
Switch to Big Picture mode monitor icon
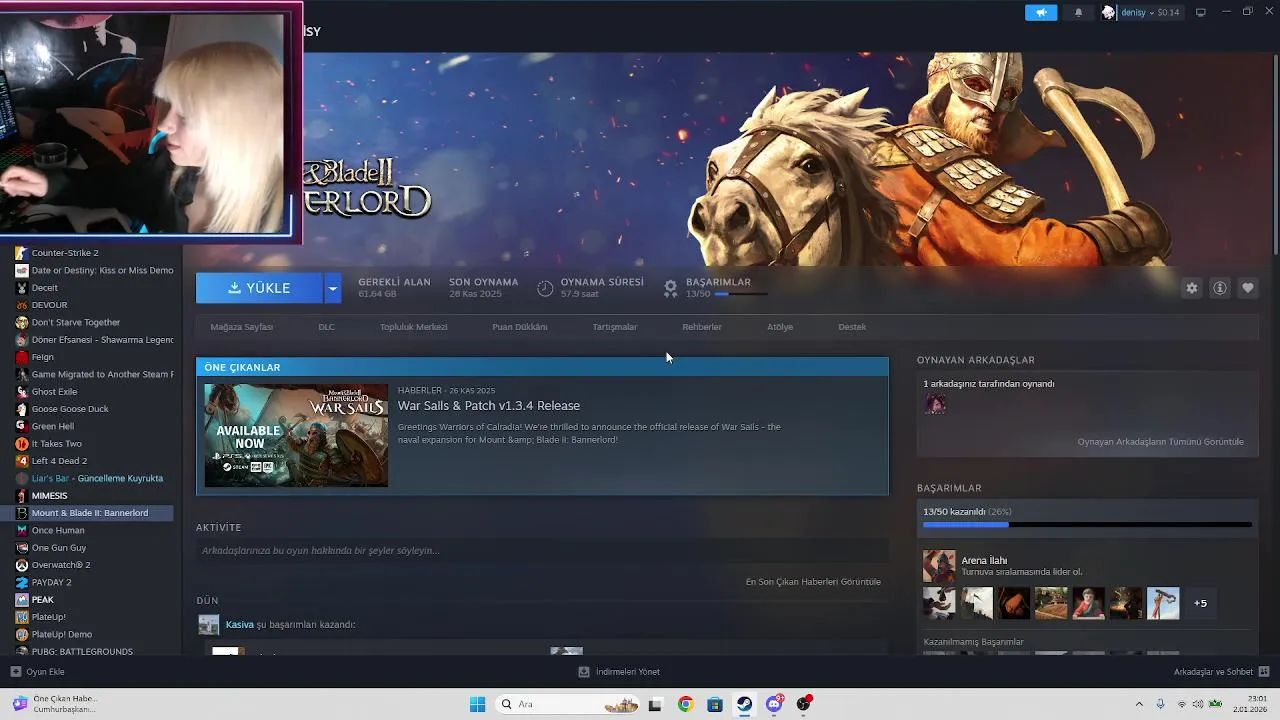[1201, 12]
